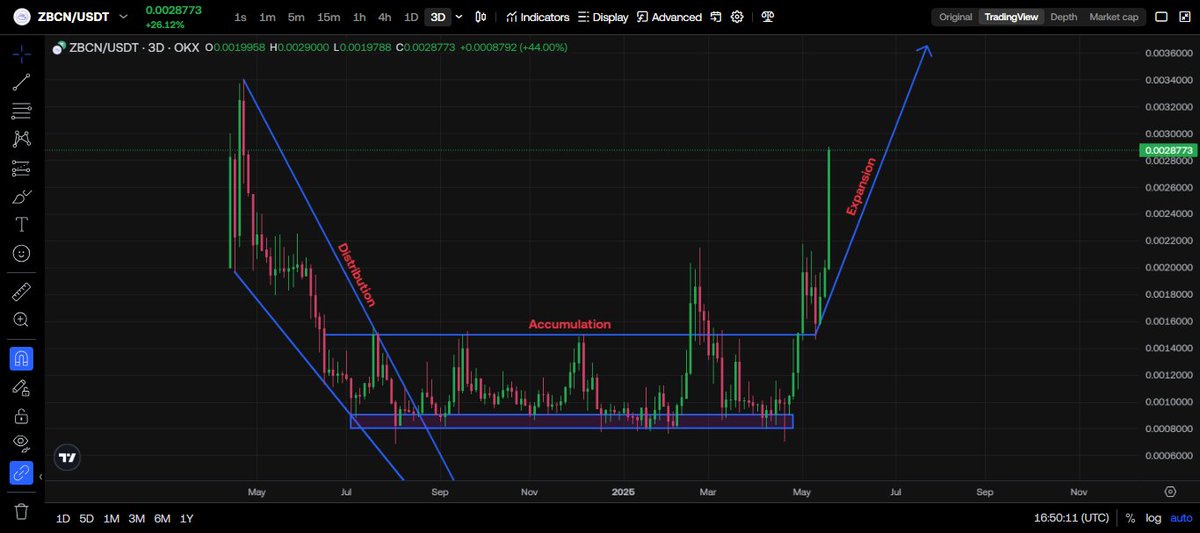The image size is (1200, 533).
Task: Select the 1s timeframe
Action: (x=240, y=17)
